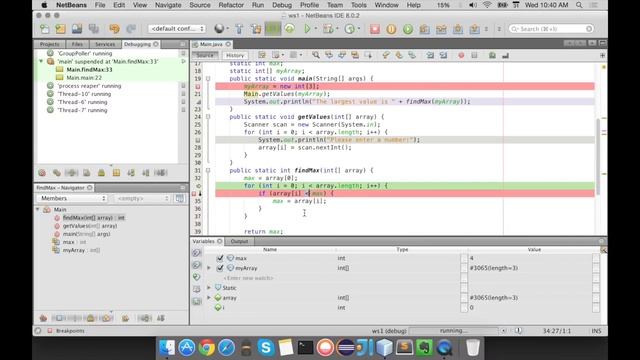Select the Files tab in left panel
The image size is (640, 360).
pos(77,44)
